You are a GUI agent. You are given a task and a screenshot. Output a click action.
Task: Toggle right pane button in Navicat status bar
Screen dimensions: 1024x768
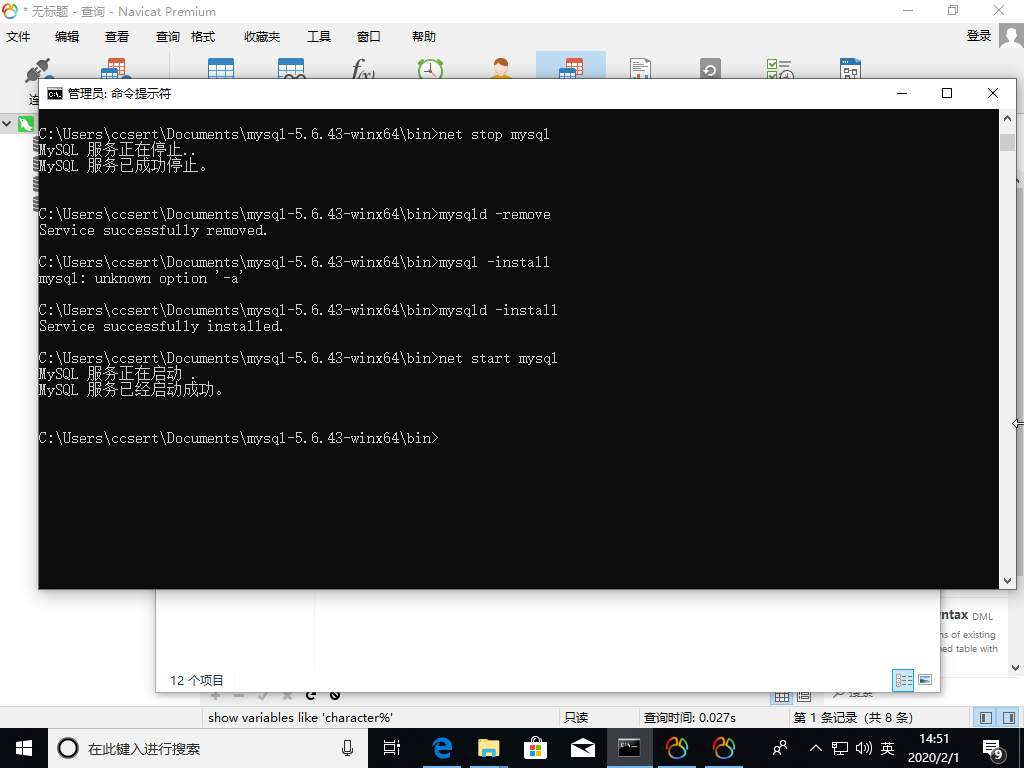point(1009,718)
